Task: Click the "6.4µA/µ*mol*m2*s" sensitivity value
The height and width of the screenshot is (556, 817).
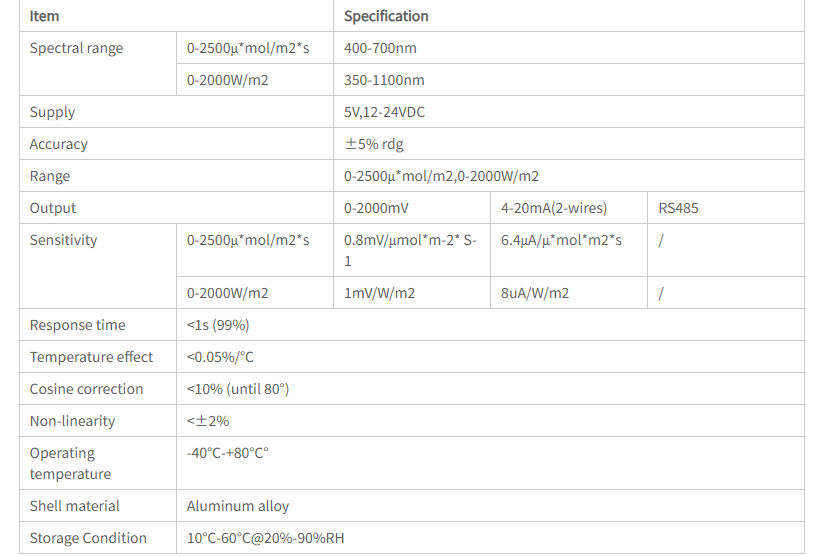Action: click(561, 240)
